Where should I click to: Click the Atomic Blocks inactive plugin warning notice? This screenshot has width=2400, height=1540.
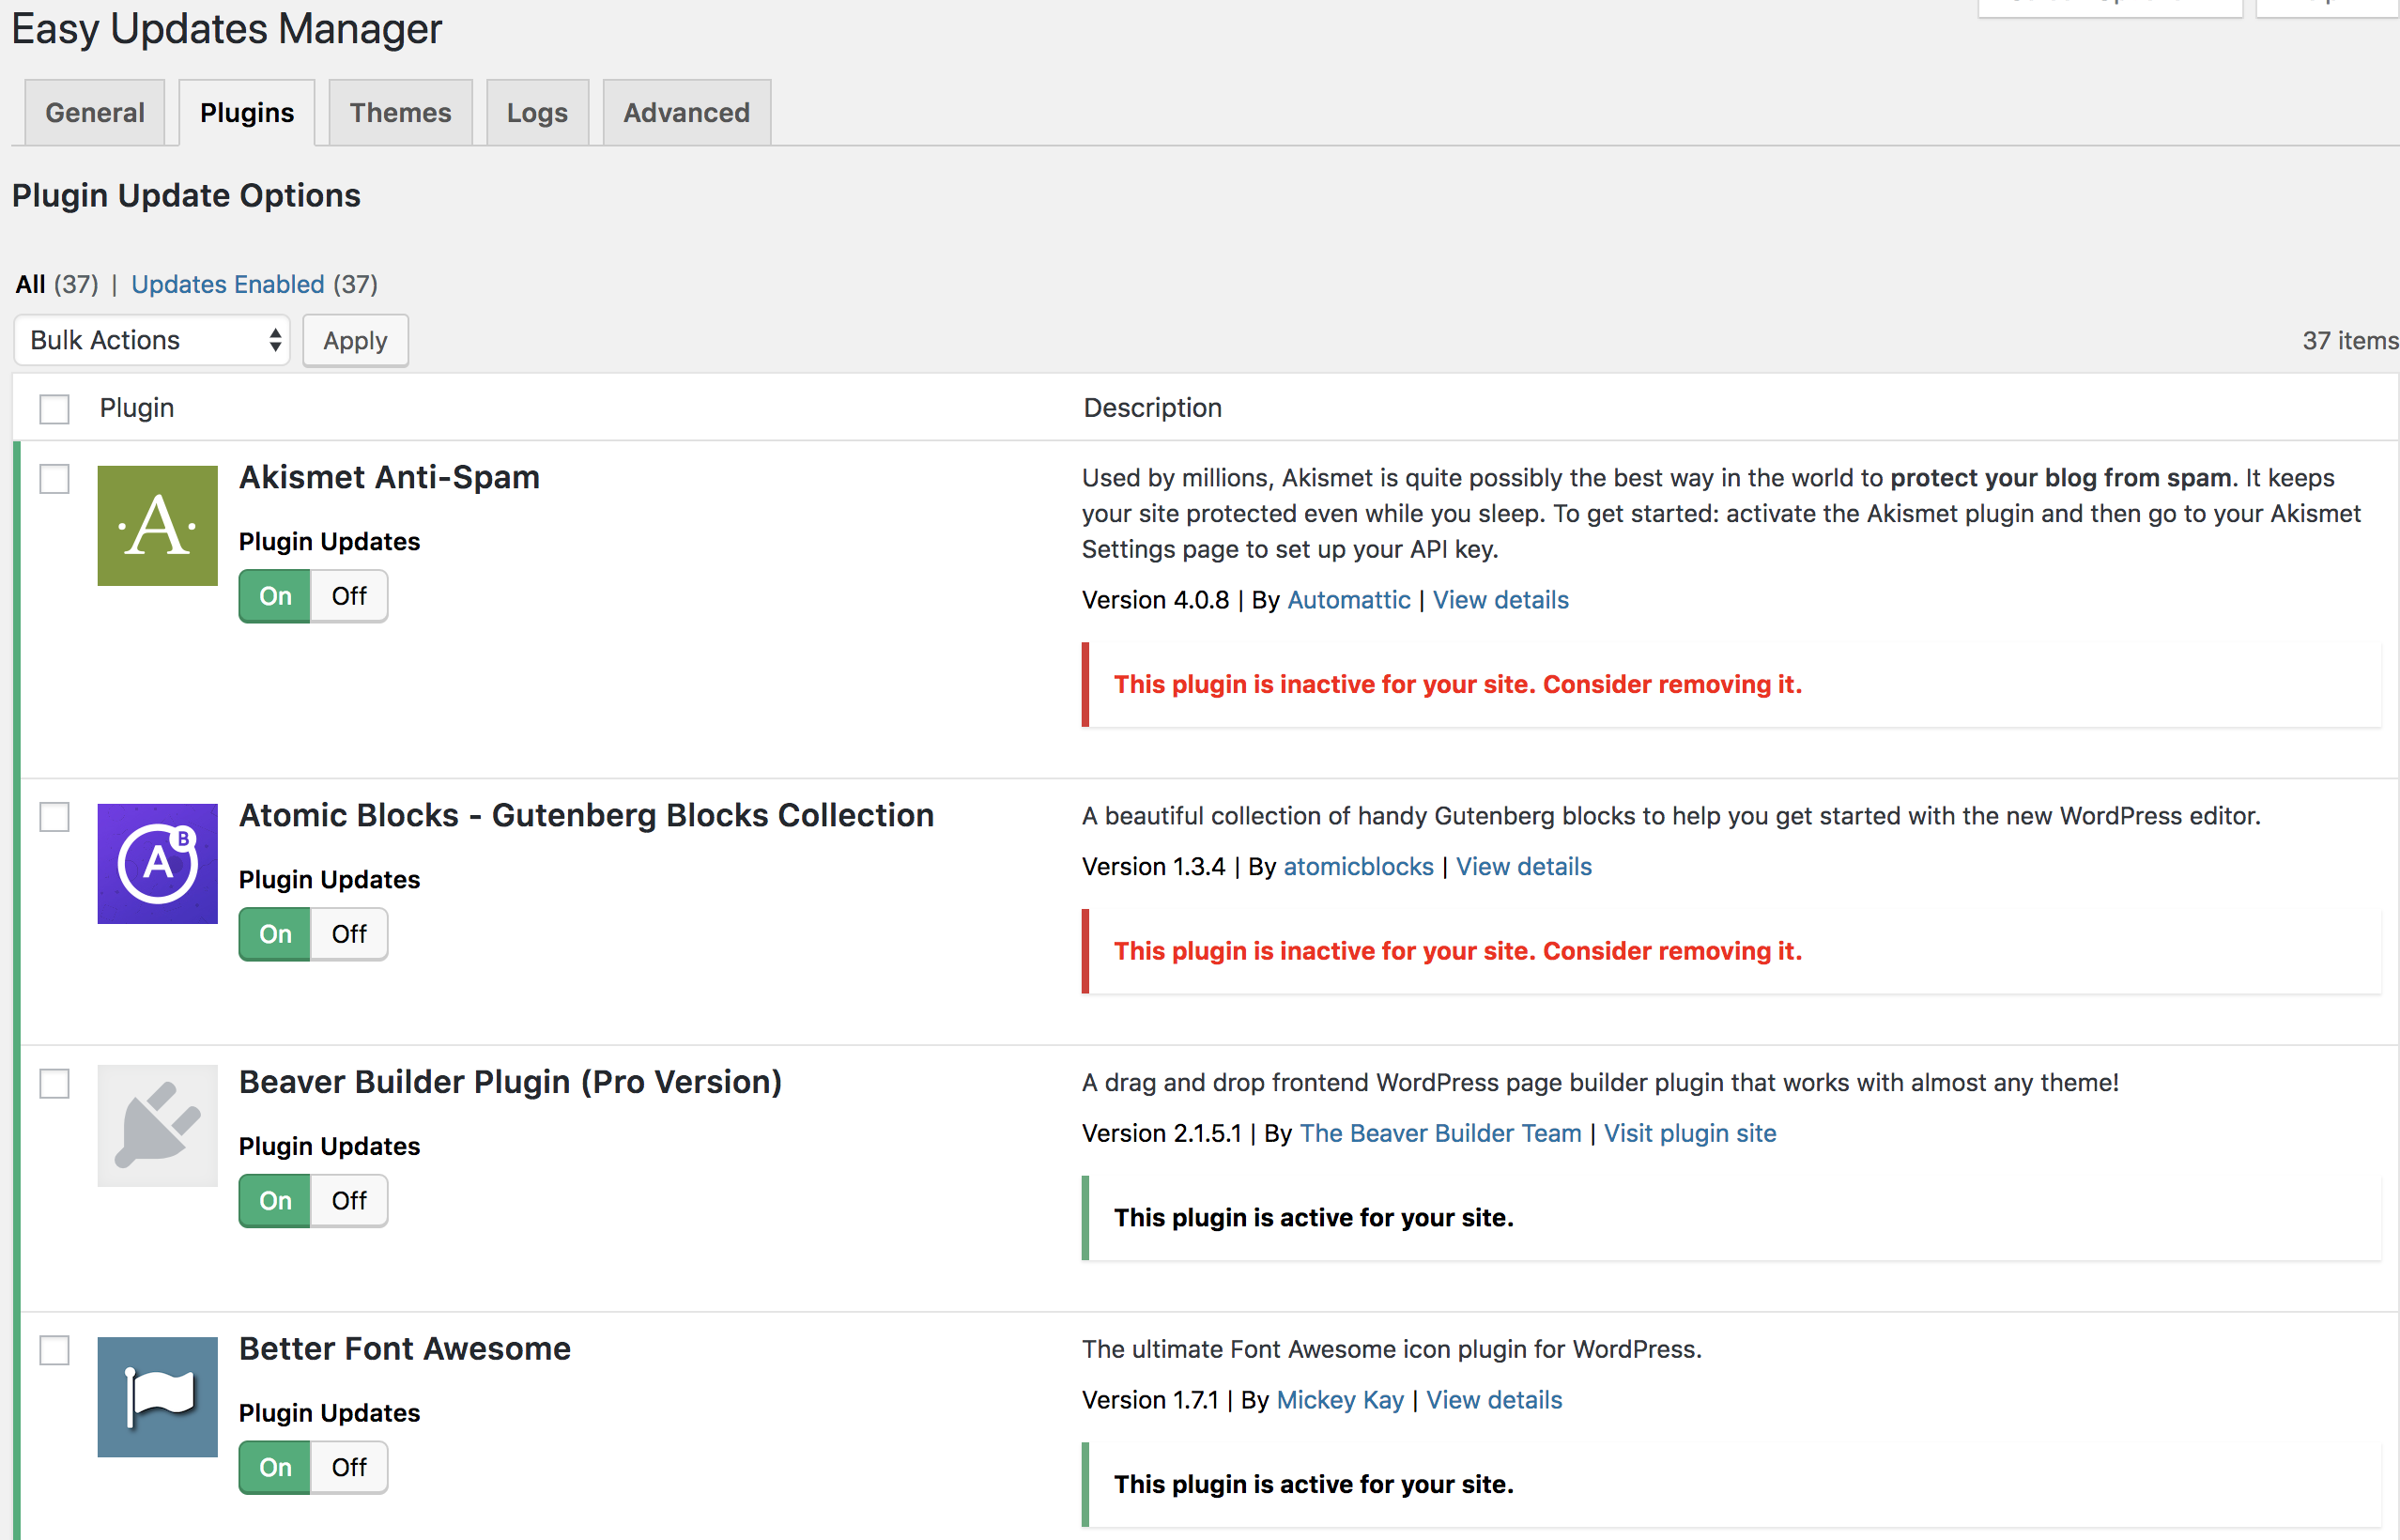[1731, 952]
